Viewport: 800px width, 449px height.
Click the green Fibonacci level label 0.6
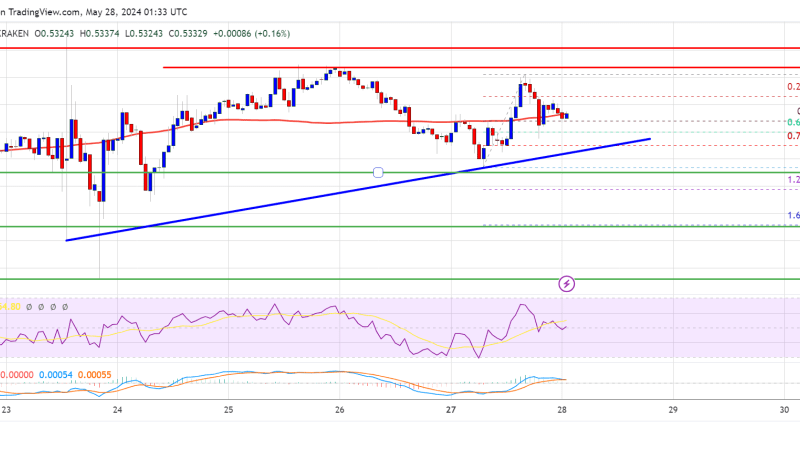[x=793, y=122]
